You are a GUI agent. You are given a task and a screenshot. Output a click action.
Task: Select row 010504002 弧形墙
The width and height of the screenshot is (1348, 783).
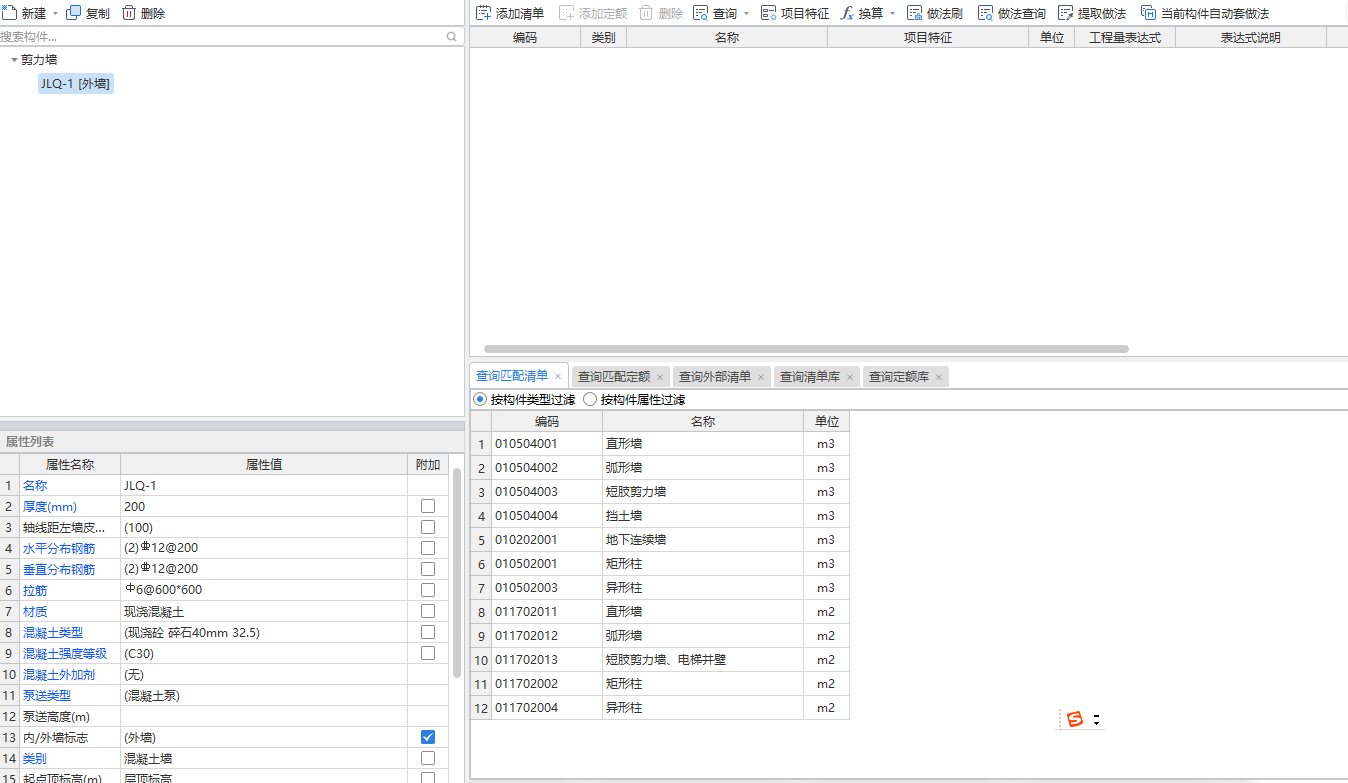(x=660, y=467)
